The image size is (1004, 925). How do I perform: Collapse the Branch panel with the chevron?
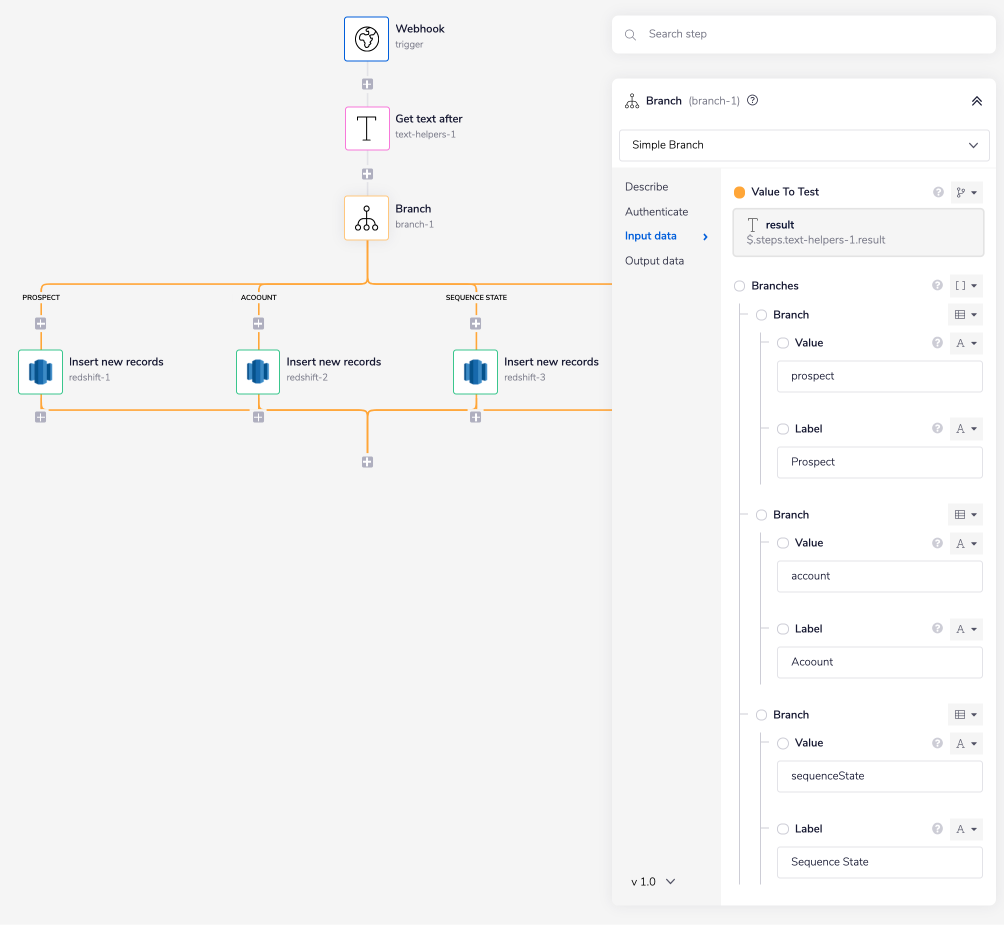[x=977, y=100]
